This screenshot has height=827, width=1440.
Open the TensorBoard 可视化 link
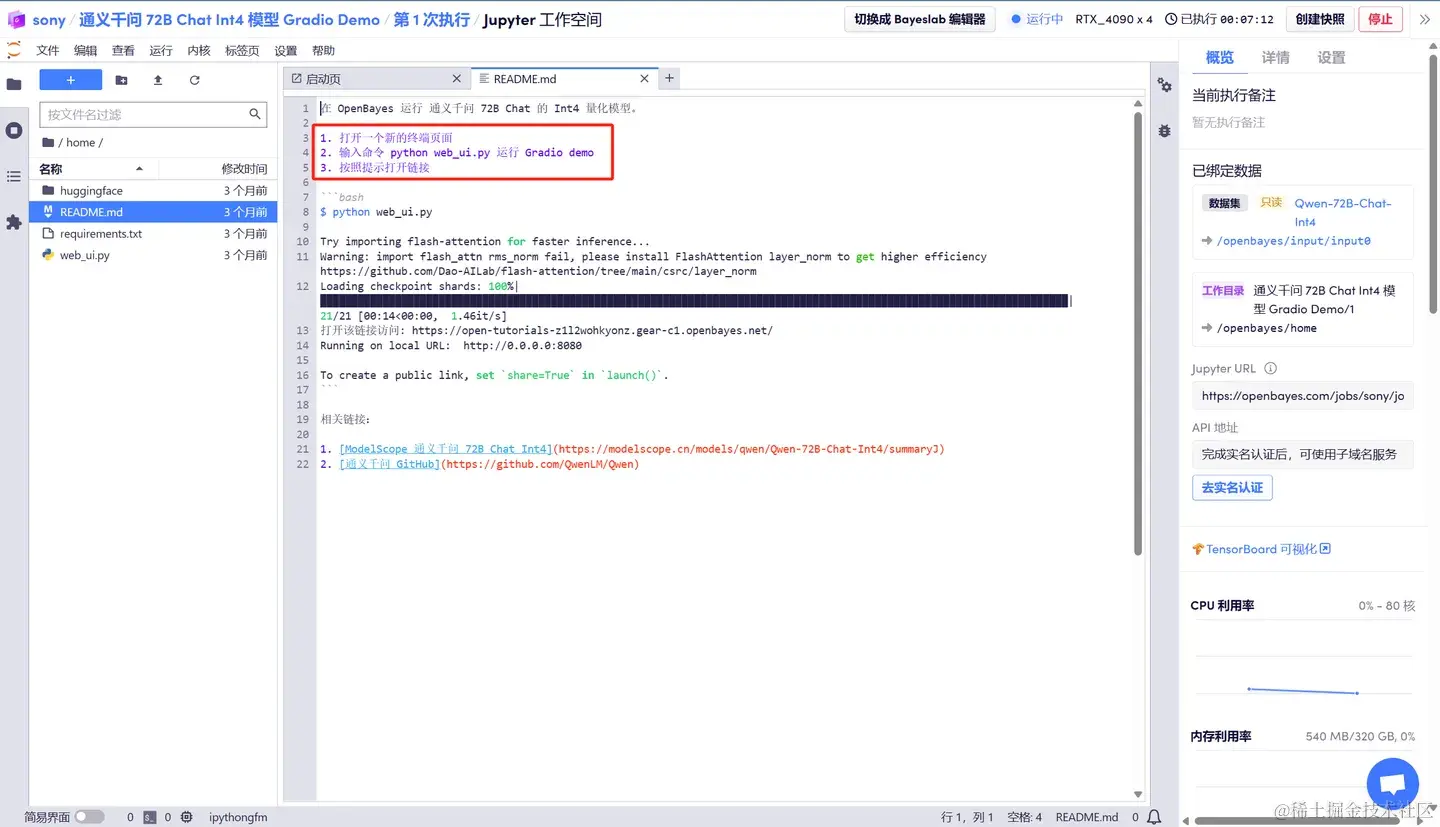[1262, 549]
